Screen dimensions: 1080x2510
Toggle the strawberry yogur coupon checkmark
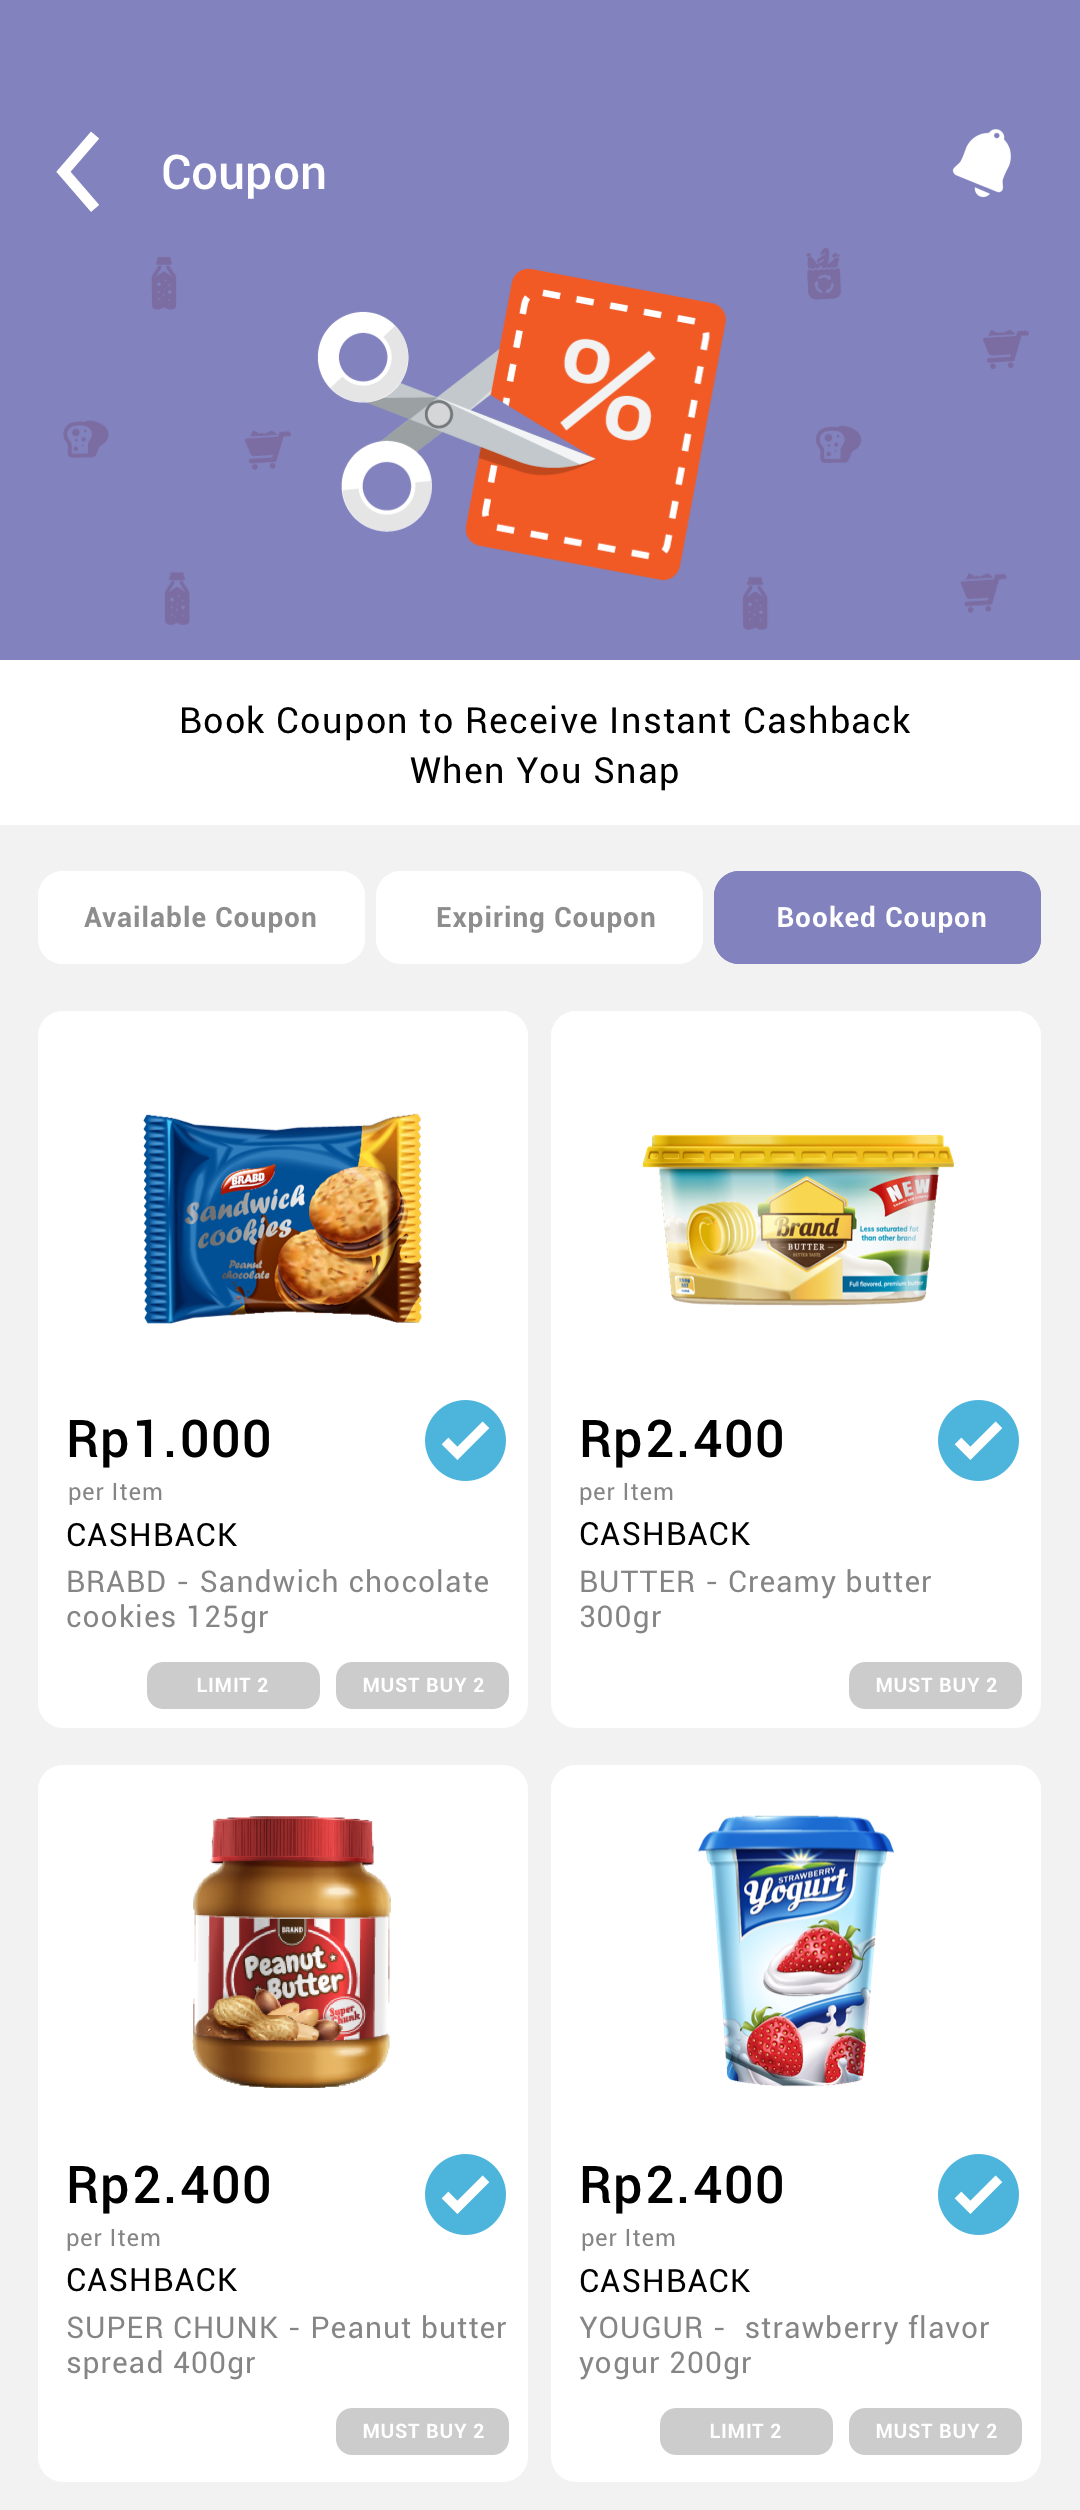click(978, 2194)
